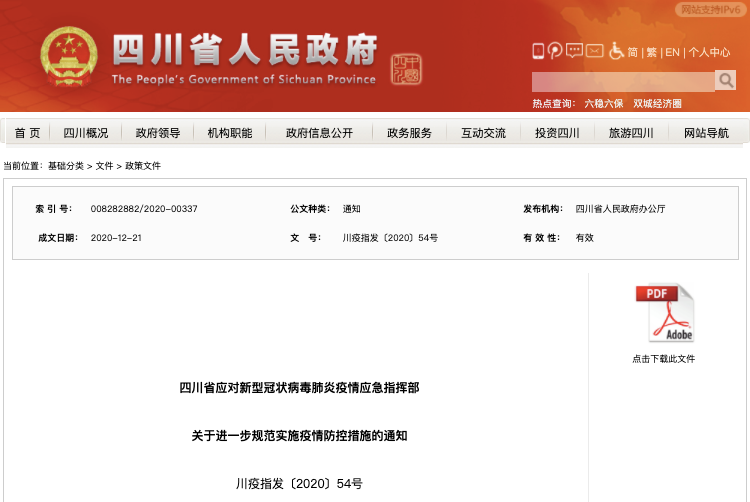Open 个人中心 personal center
This screenshot has height=502, width=750.
[709, 52]
